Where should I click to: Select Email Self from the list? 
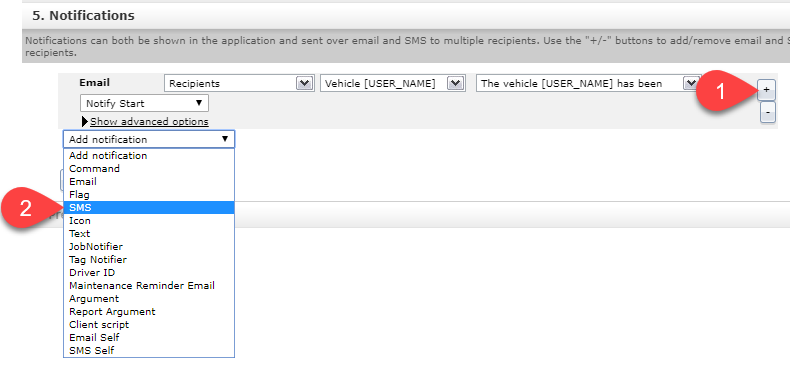(149, 338)
